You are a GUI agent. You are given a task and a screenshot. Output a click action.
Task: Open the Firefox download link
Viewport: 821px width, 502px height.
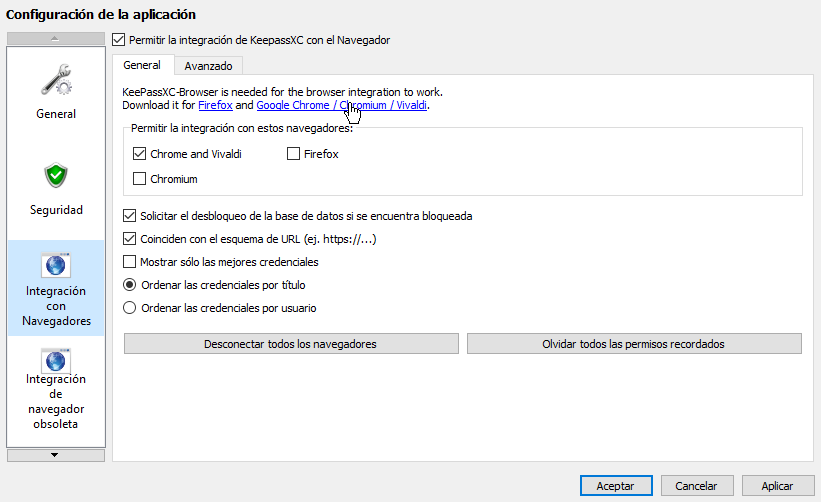(215, 105)
